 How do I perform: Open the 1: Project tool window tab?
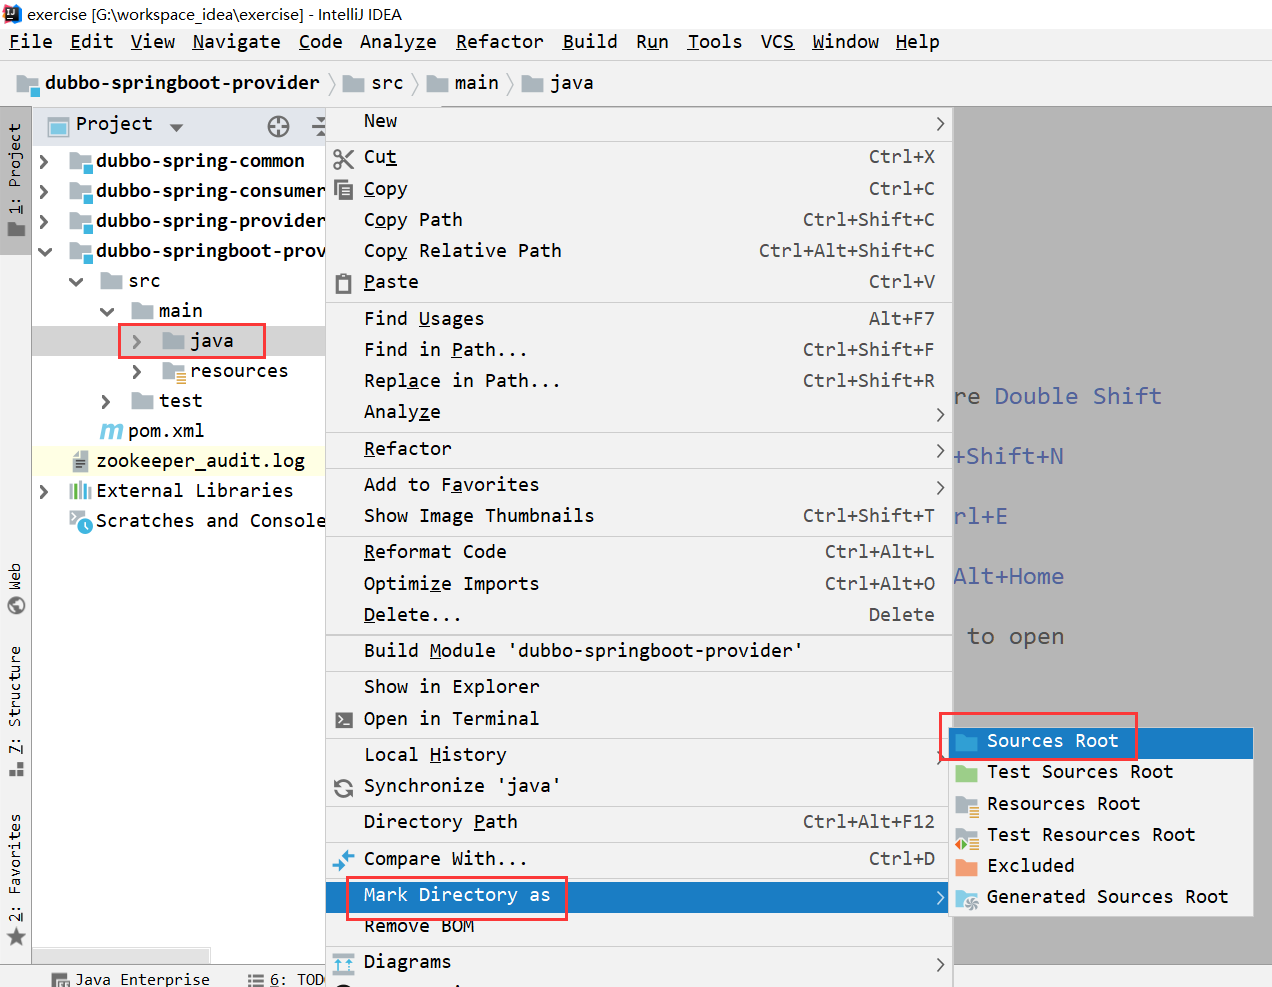(16, 180)
